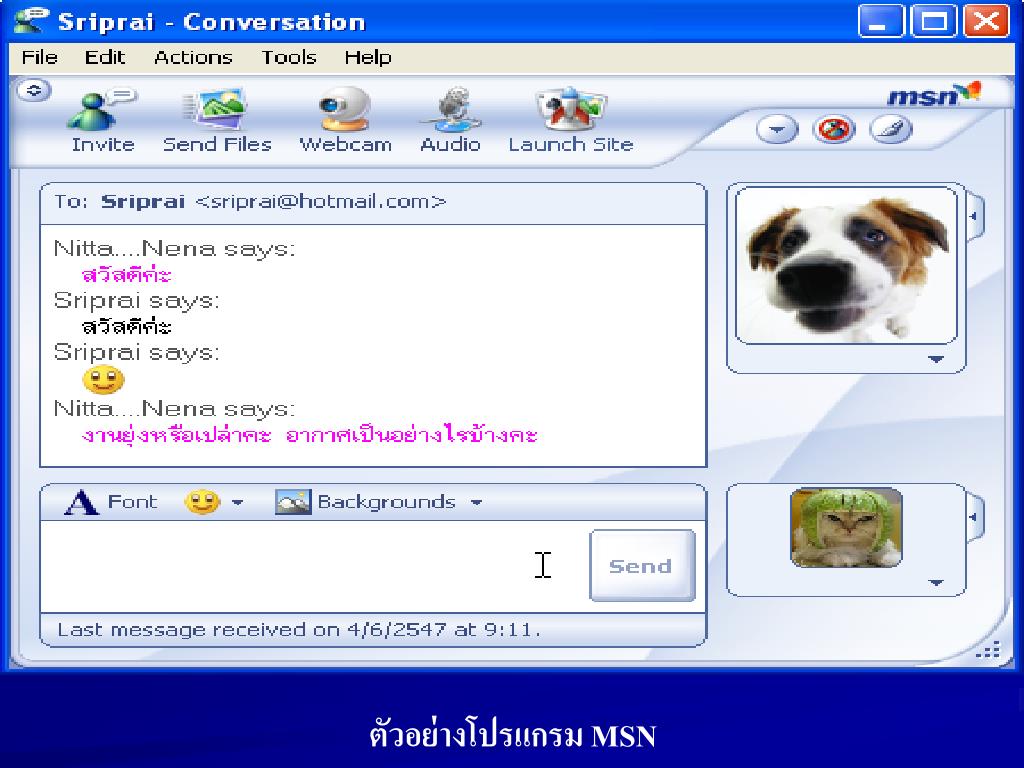Click the window resize grip

[x=987, y=649]
